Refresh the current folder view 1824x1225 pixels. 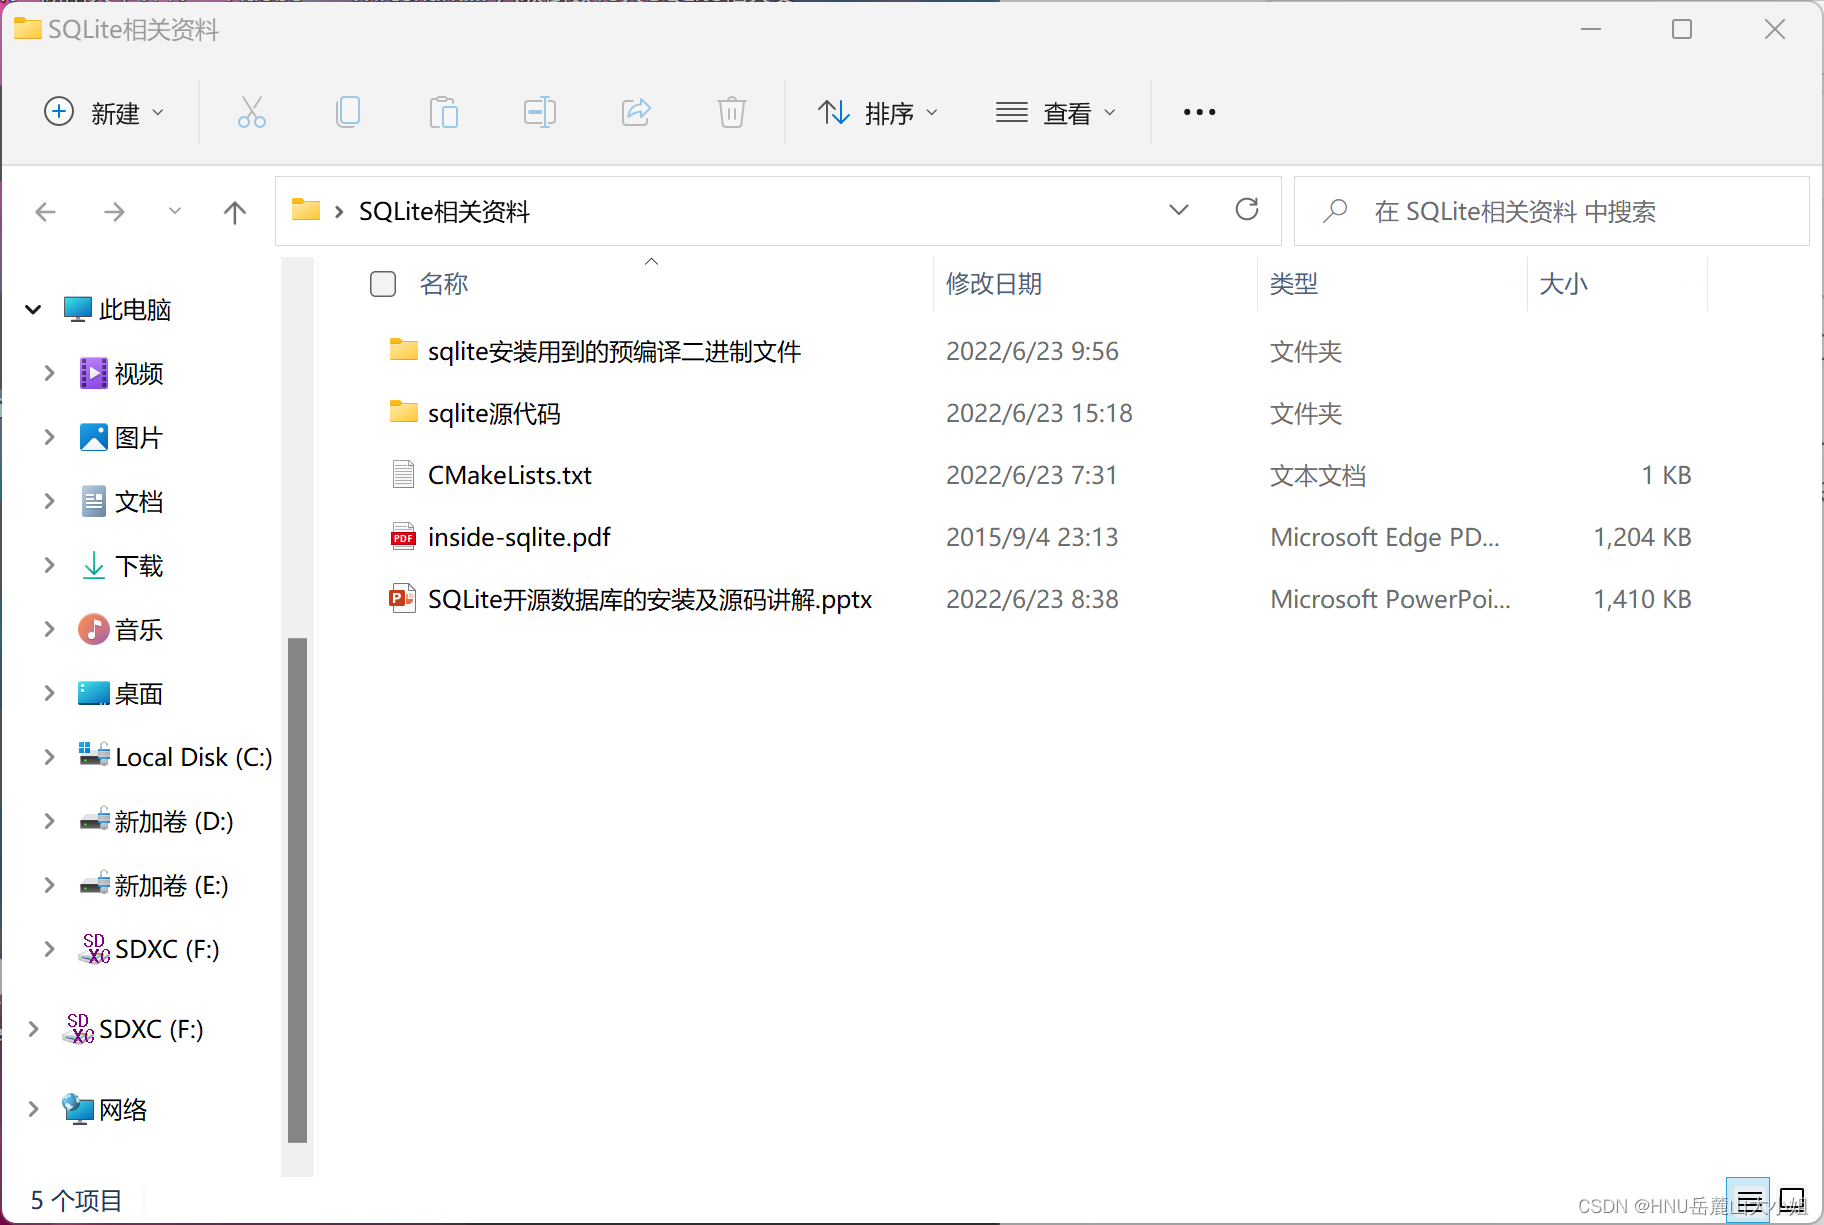[x=1246, y=210]
